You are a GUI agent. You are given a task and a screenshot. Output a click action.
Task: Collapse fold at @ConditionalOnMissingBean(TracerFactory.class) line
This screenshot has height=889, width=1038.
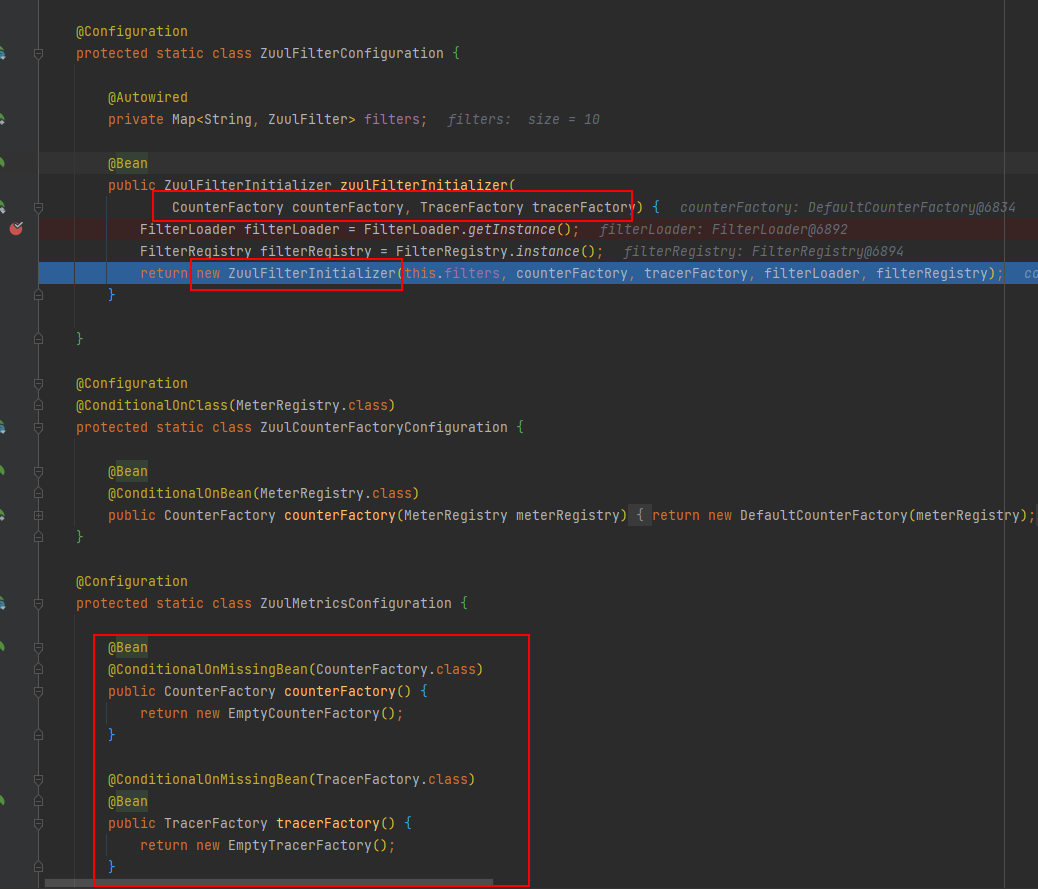tap(38, 780)
